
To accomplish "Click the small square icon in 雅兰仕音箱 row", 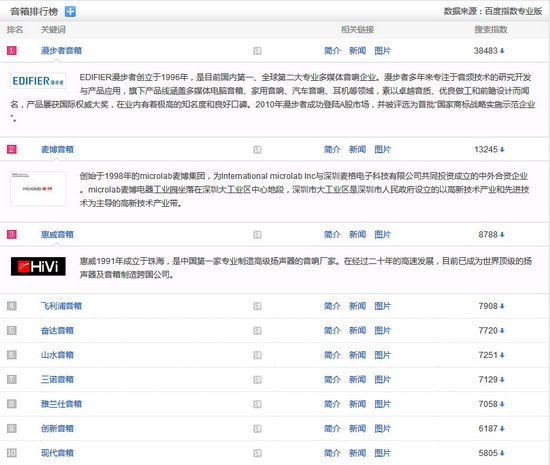I will pyautogui.click(x=257, y=405).
